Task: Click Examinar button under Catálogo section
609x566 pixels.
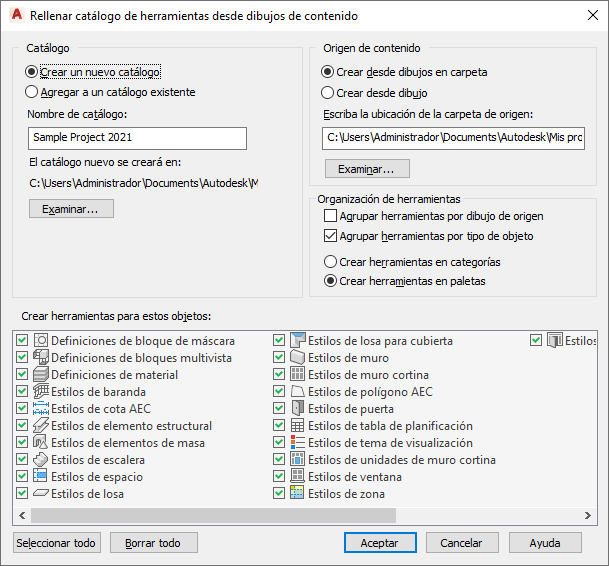Action: tap(71, 209)
